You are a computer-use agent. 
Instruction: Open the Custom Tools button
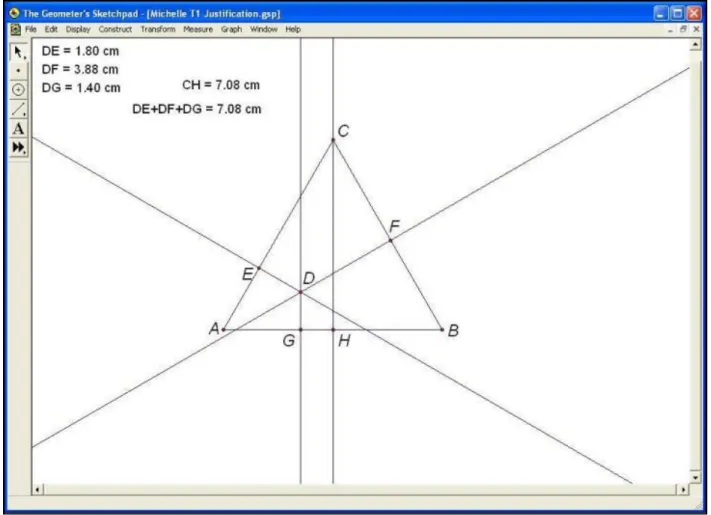[x=18, y=147]
